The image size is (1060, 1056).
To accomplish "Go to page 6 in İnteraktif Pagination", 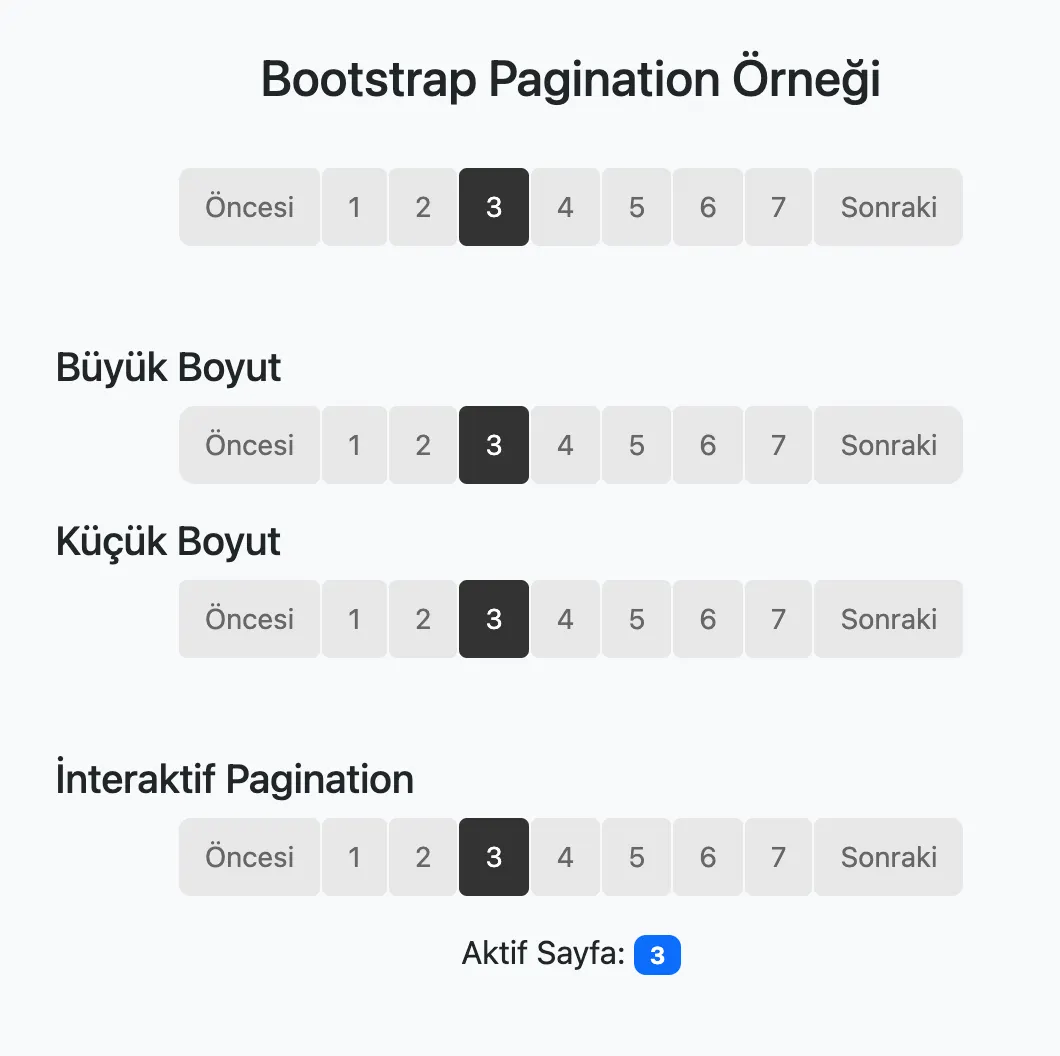I will click(708, 857).
